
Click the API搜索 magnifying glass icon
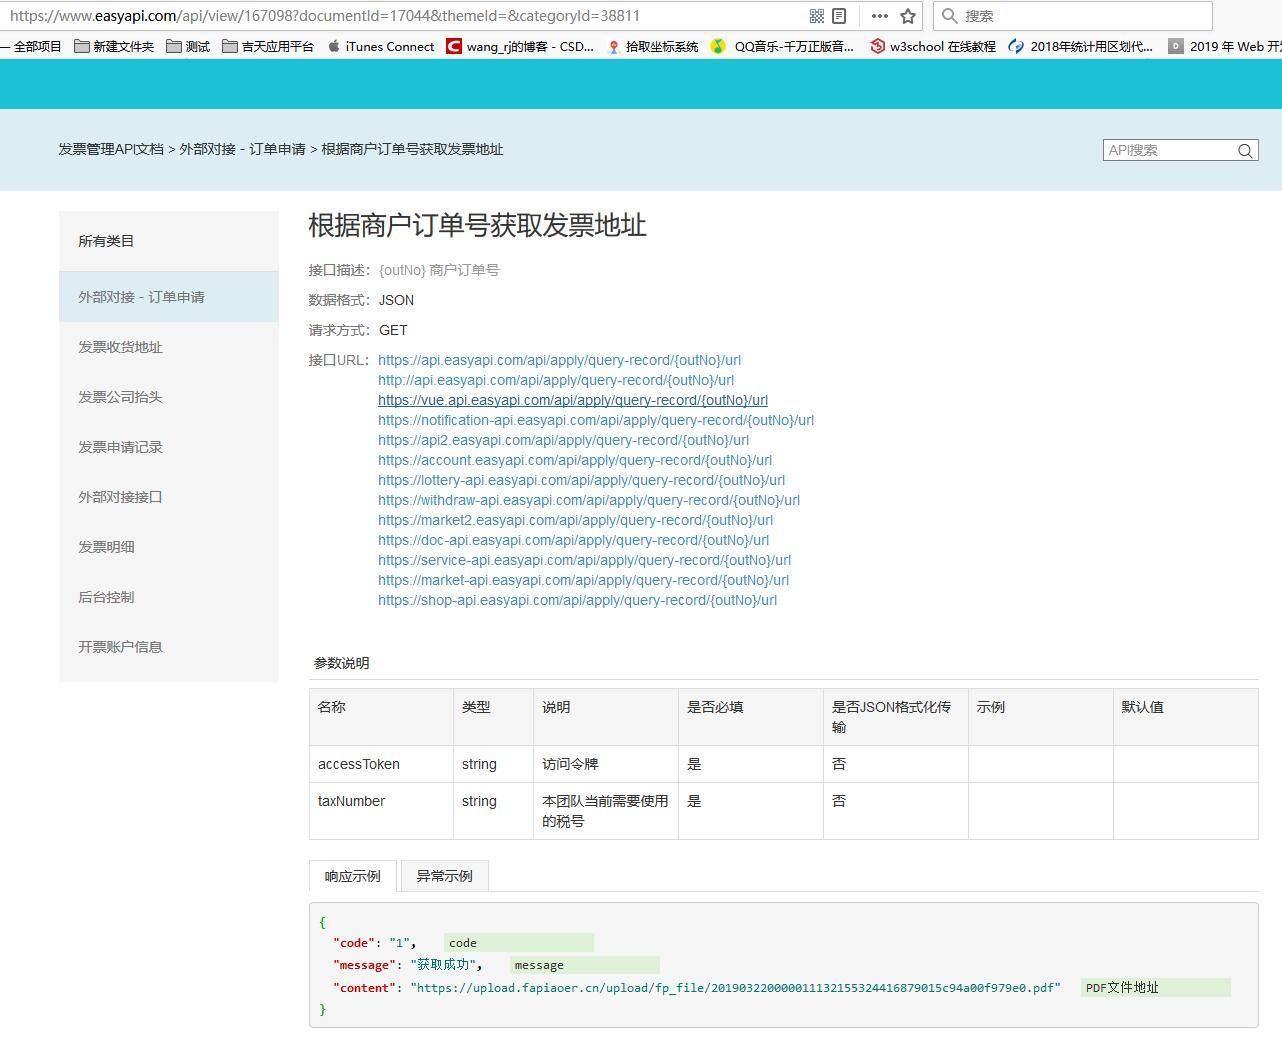tap(1244, 149)
